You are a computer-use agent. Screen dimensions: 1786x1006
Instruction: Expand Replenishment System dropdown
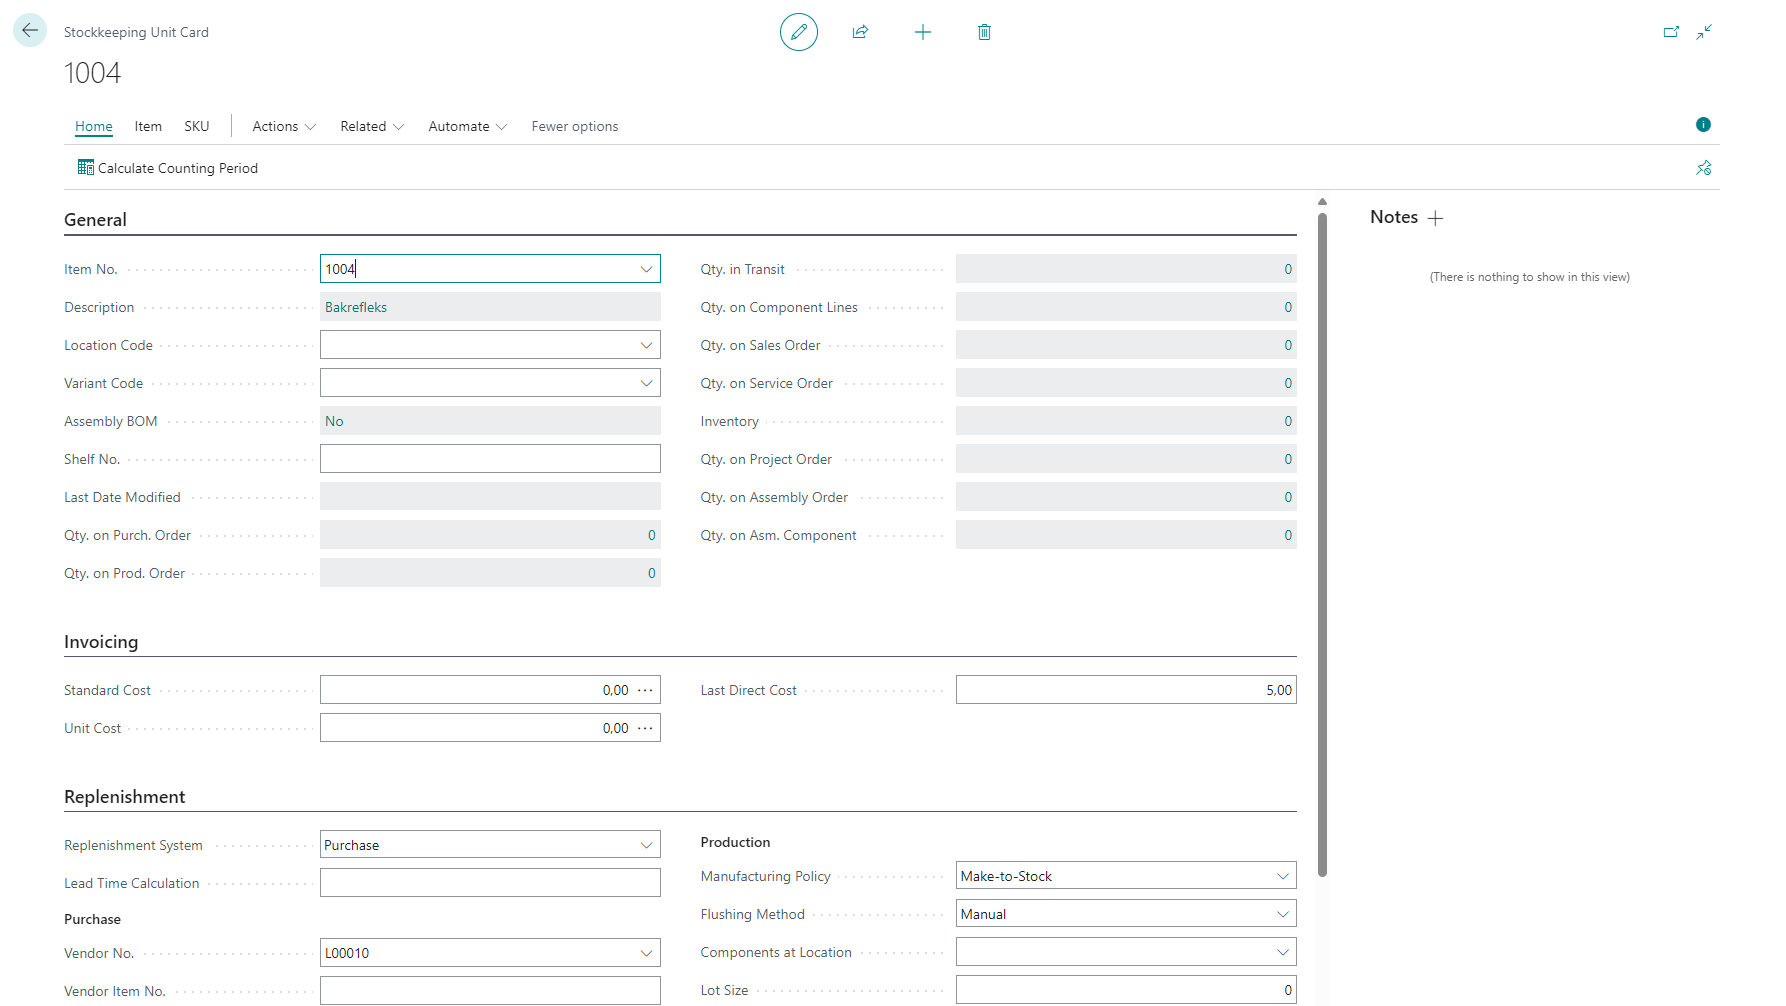click(x=646, y=845)
